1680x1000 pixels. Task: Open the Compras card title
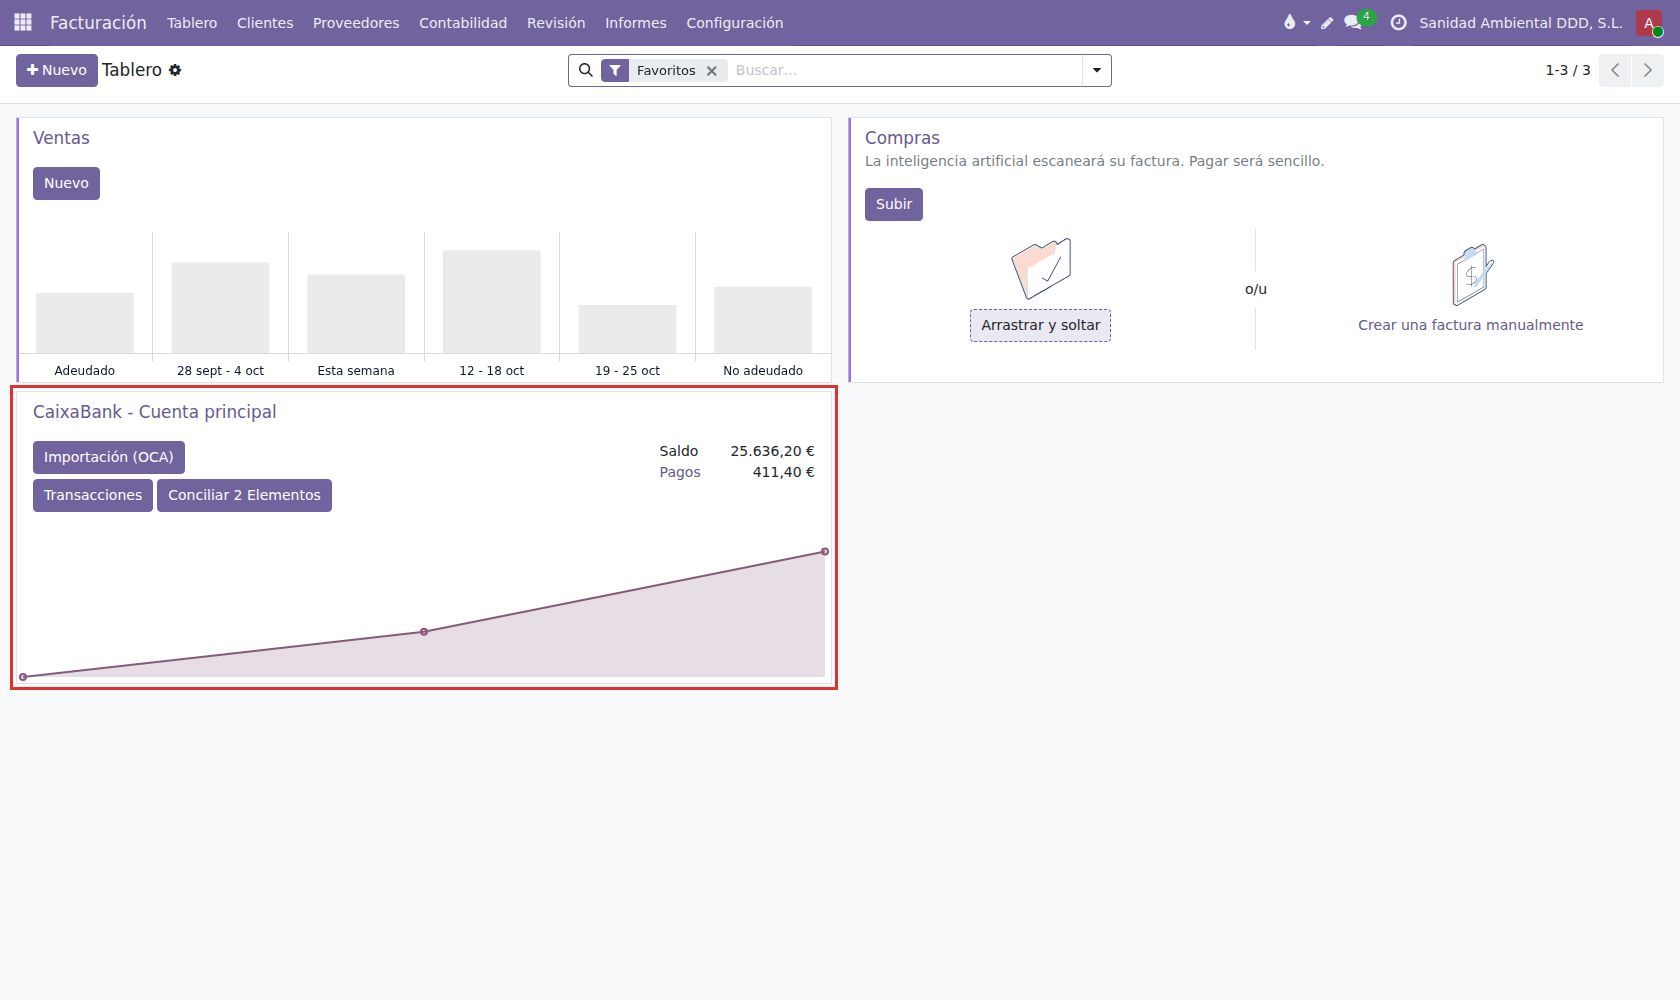[x=902, y=138]
